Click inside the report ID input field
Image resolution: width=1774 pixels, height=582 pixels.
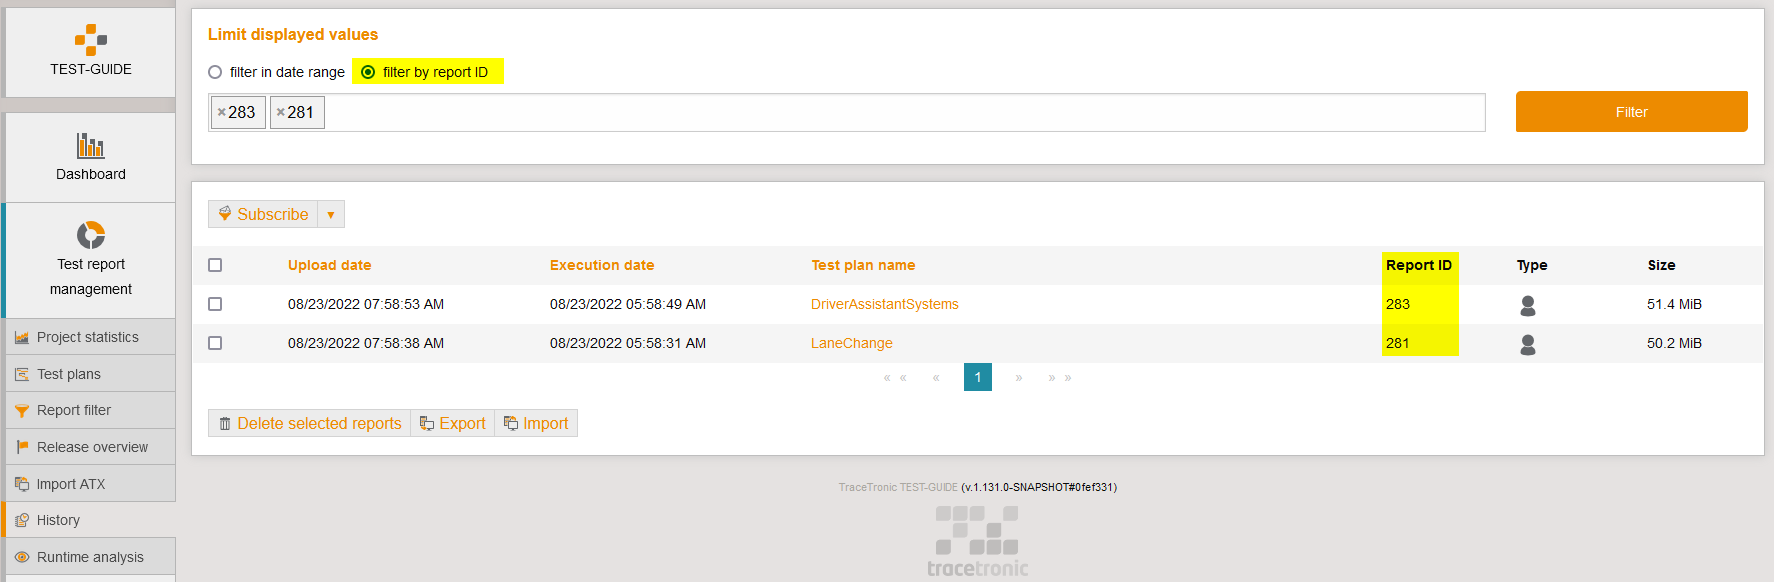pyautogui.click(x=900, y=113)
